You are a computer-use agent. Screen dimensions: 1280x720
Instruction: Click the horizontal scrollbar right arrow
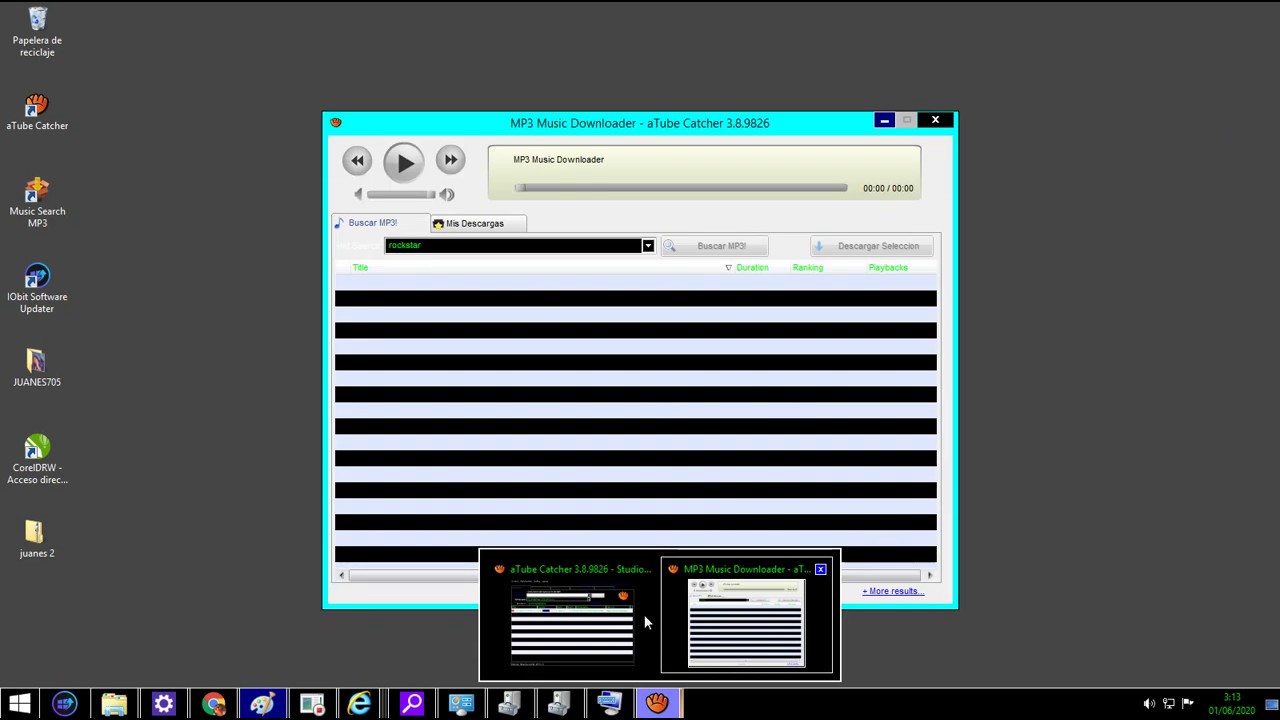[x=929, y=575]
